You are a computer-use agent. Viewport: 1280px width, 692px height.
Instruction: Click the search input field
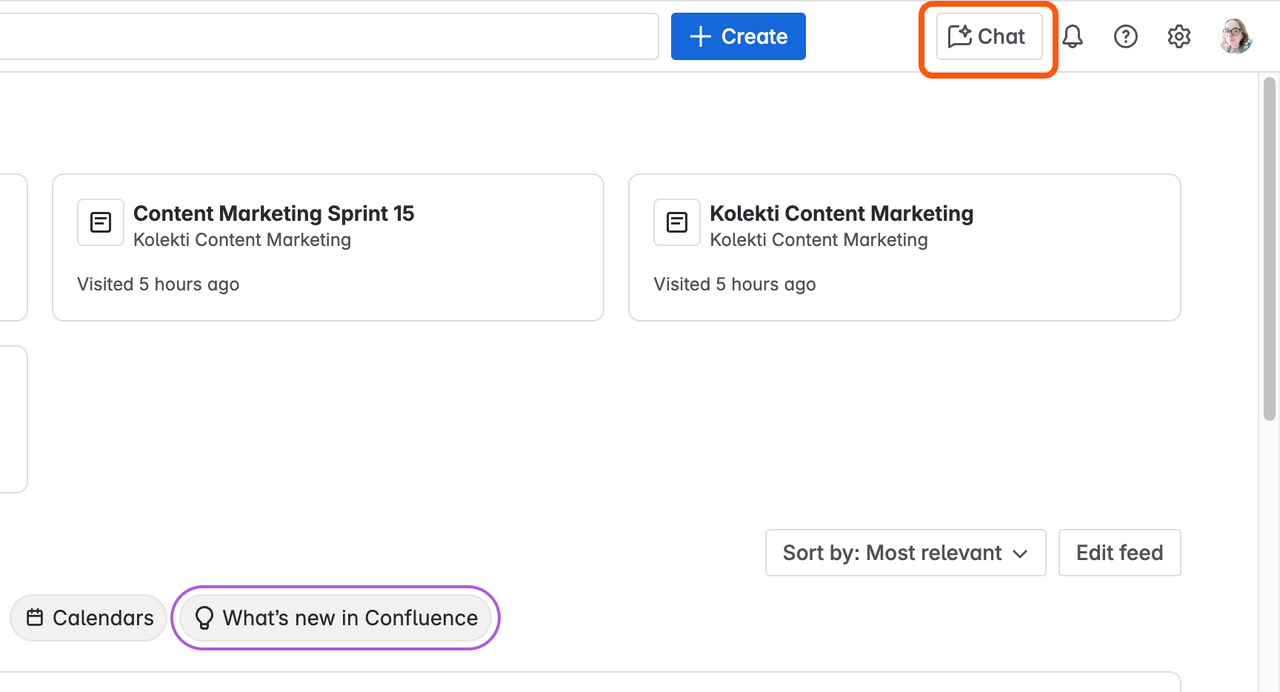click(x=330, y=37)
